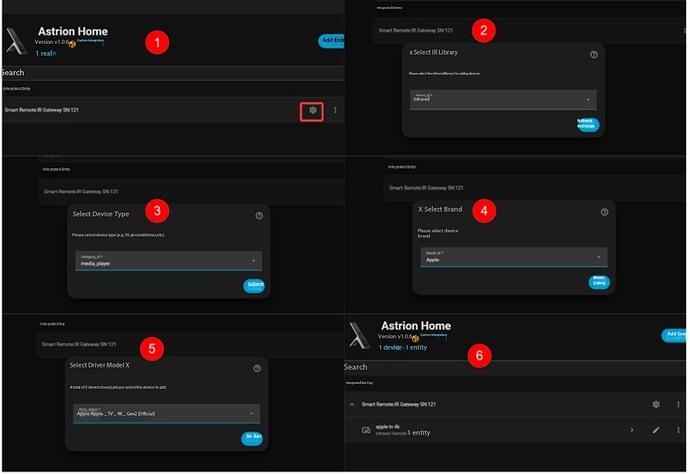Click blue submit button in Select Driver Model dialog
690x474 pixels.
tap(252, 437)
